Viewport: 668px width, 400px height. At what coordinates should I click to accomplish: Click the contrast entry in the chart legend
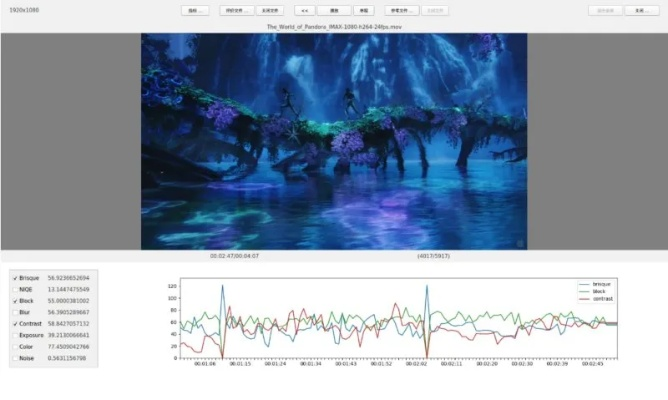(601, 298)
